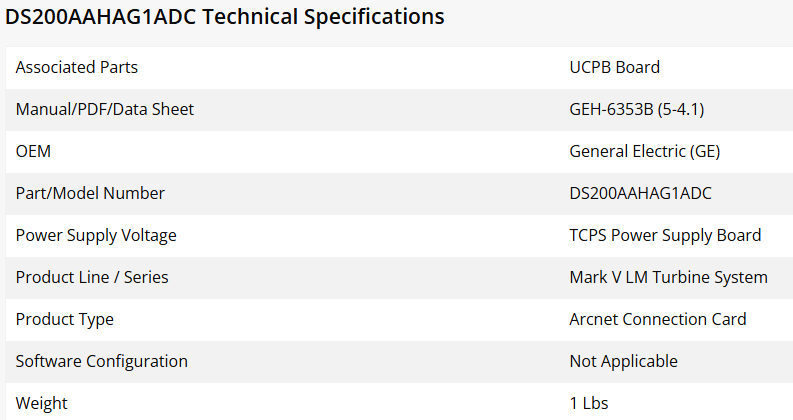Screen dimensions: 793x420
Task: Select the Power Supply Voltage label
Action: tap(96, 236)
